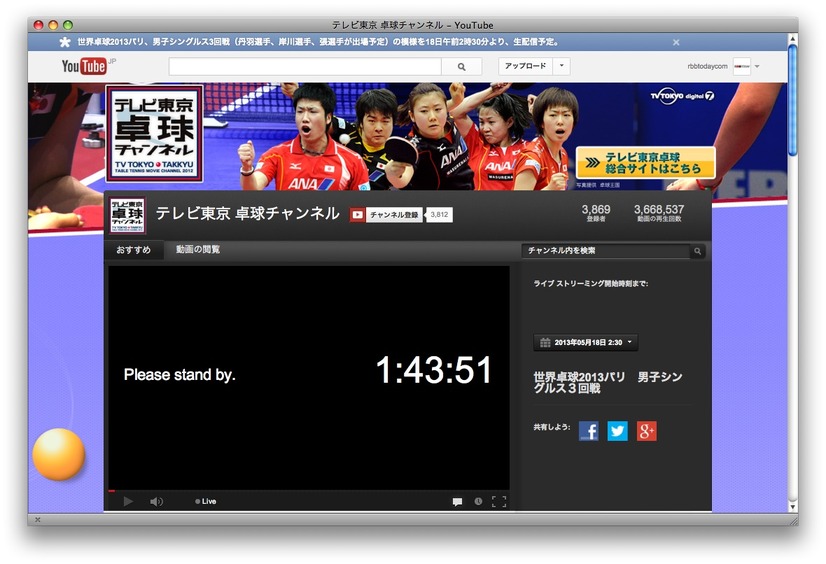Dismiss the blue announcement banner with X
The image size is (826, 564).
676,42
